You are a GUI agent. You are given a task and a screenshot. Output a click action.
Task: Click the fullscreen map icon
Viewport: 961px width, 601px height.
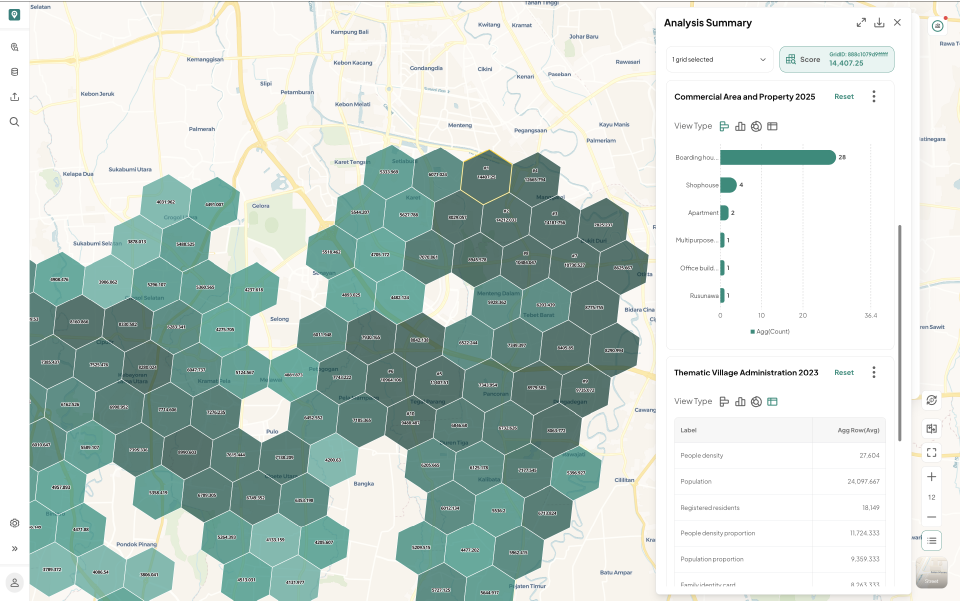click(932, 453)
